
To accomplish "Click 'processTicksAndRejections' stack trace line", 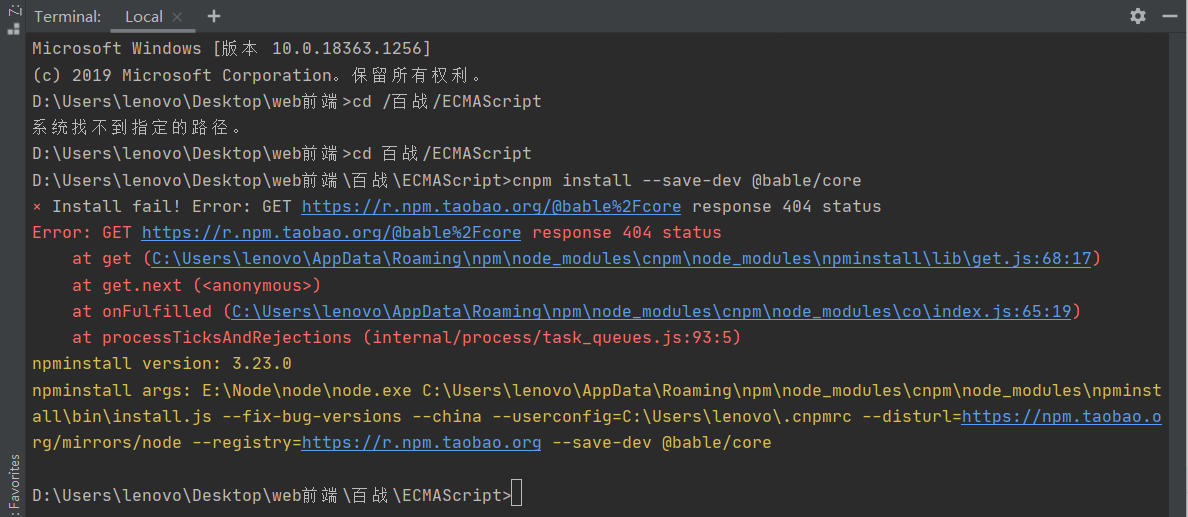I will tap(406, 337).
